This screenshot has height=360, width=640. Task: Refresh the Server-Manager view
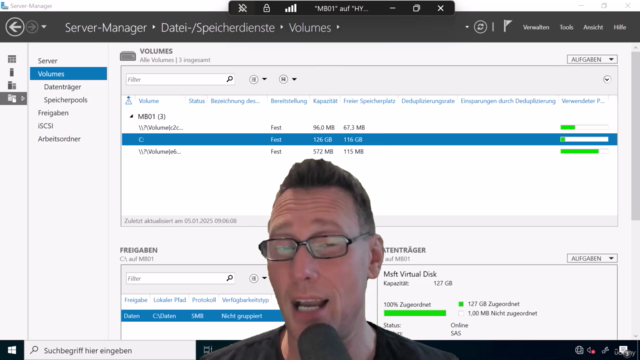point(480,27)
